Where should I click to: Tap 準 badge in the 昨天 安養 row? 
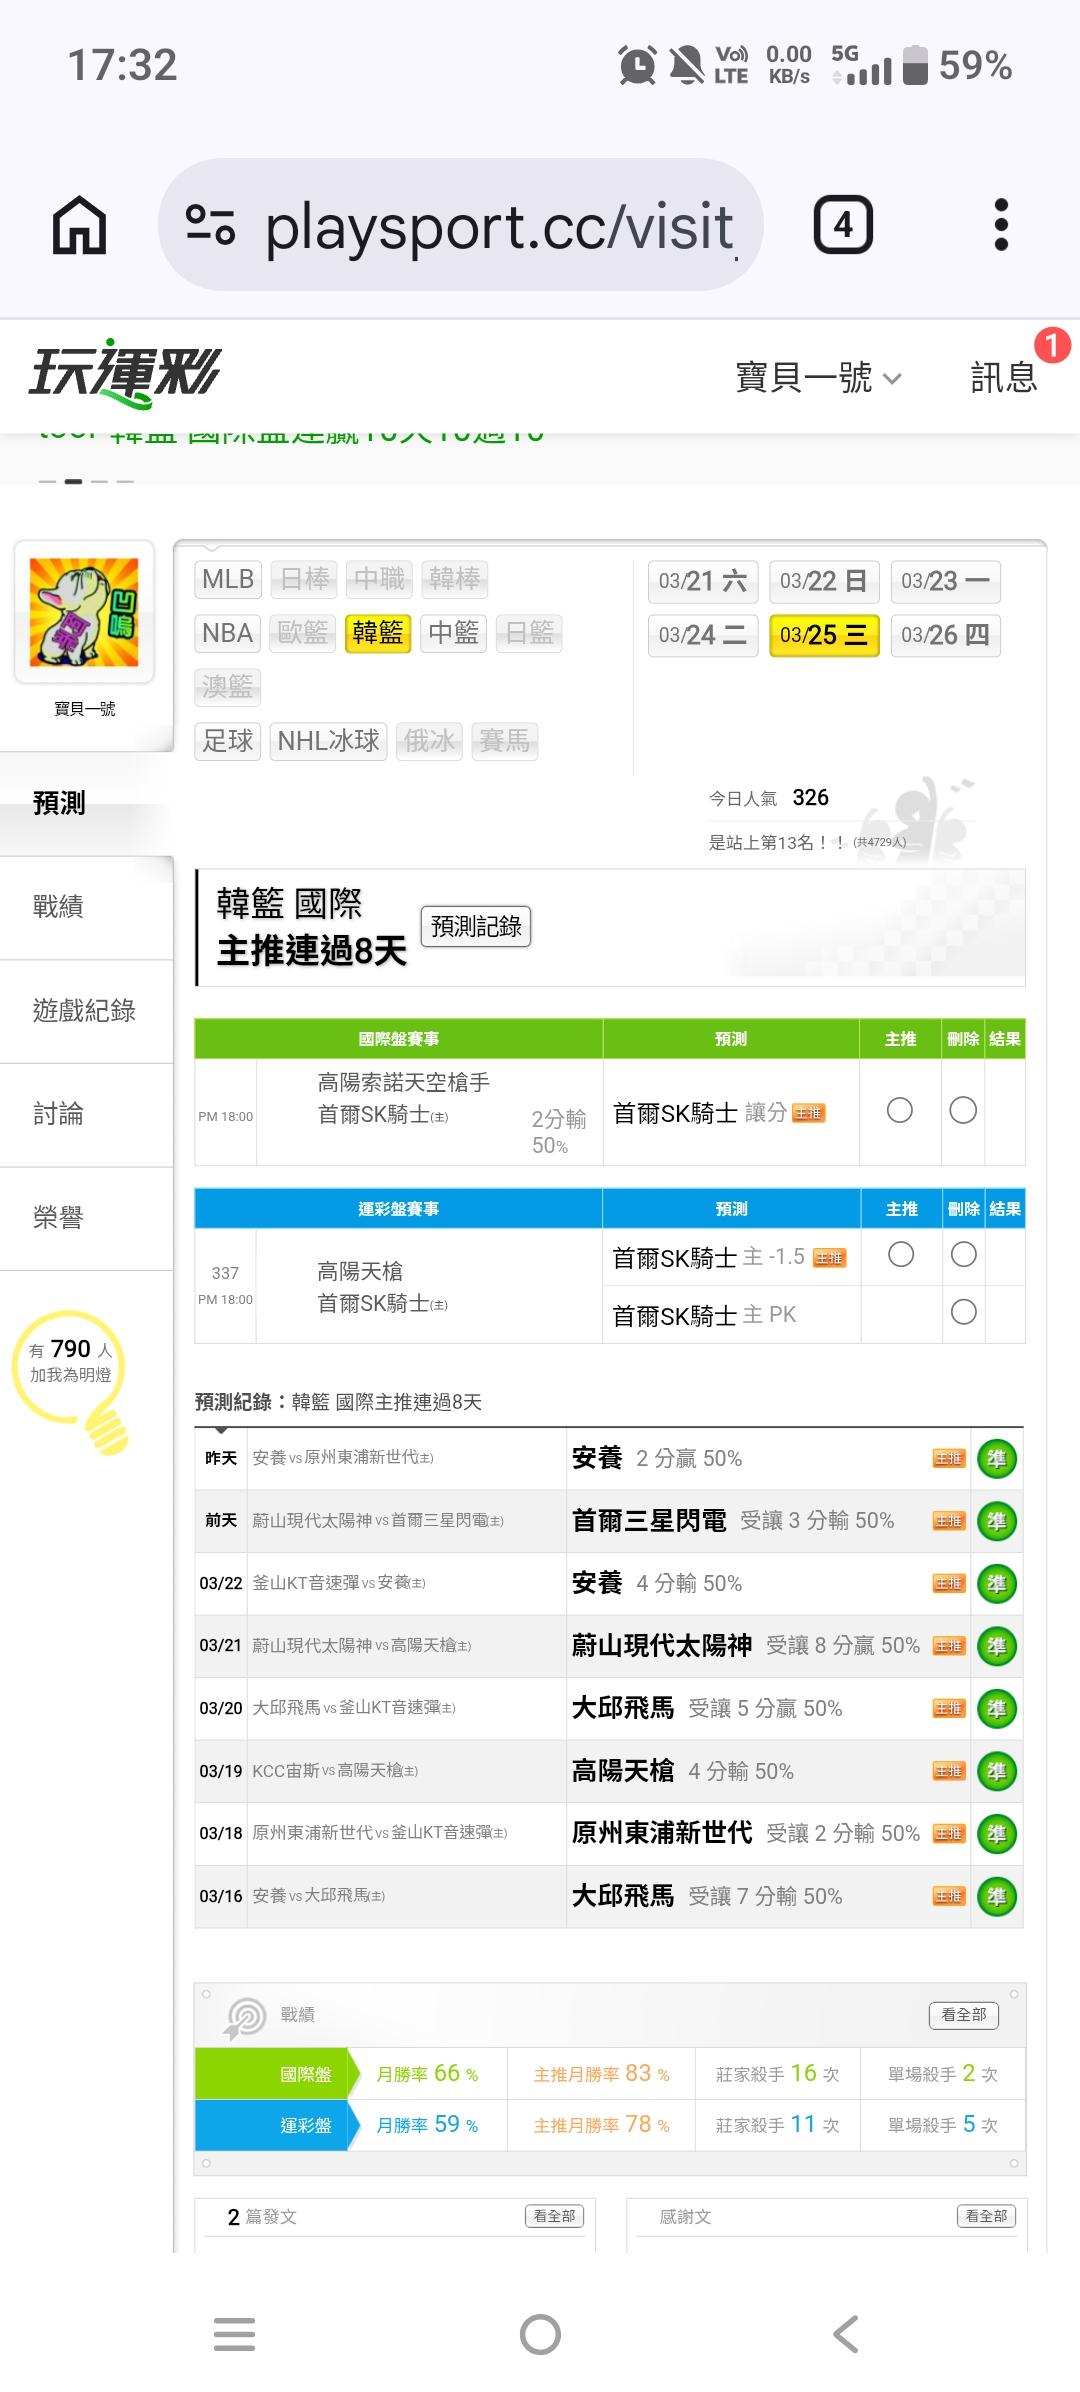(x=996, y=1459)
